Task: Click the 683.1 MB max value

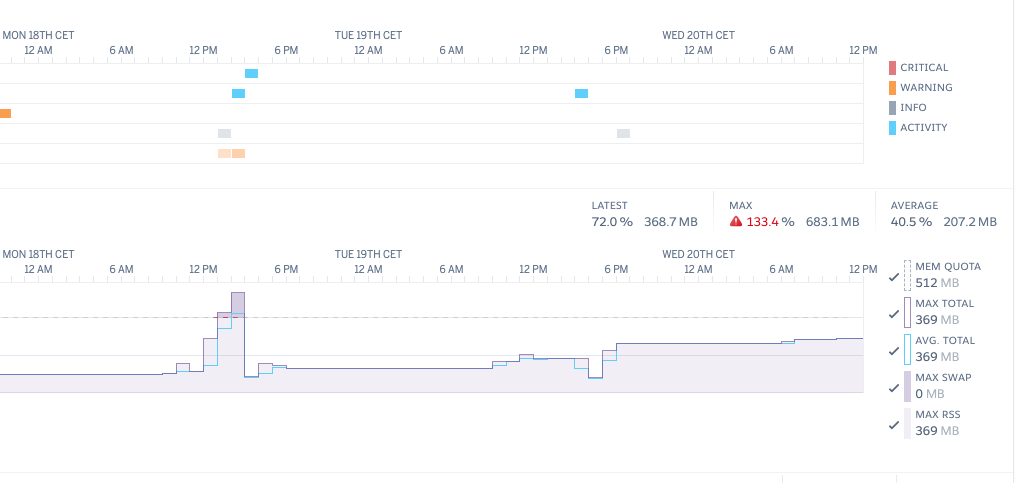Action: click(x=832, y=222)
